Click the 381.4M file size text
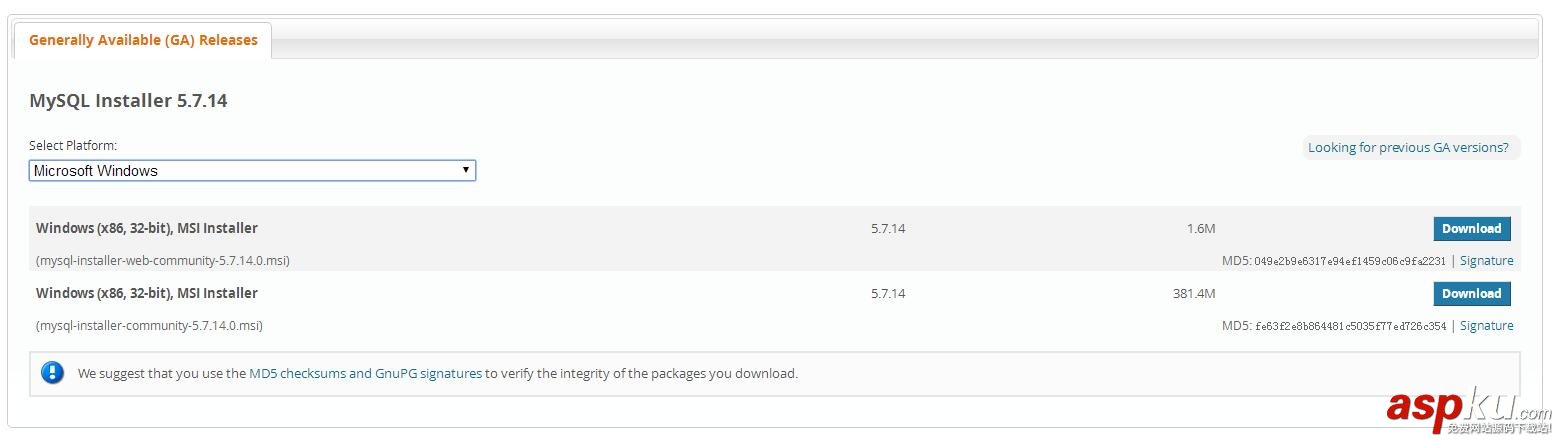 pos(1194,294)
